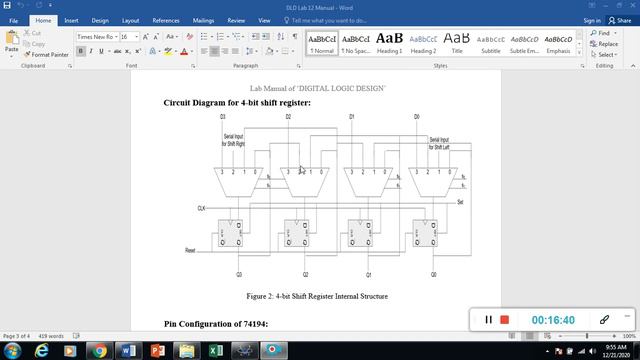Click the Format Painter tool

46,54
